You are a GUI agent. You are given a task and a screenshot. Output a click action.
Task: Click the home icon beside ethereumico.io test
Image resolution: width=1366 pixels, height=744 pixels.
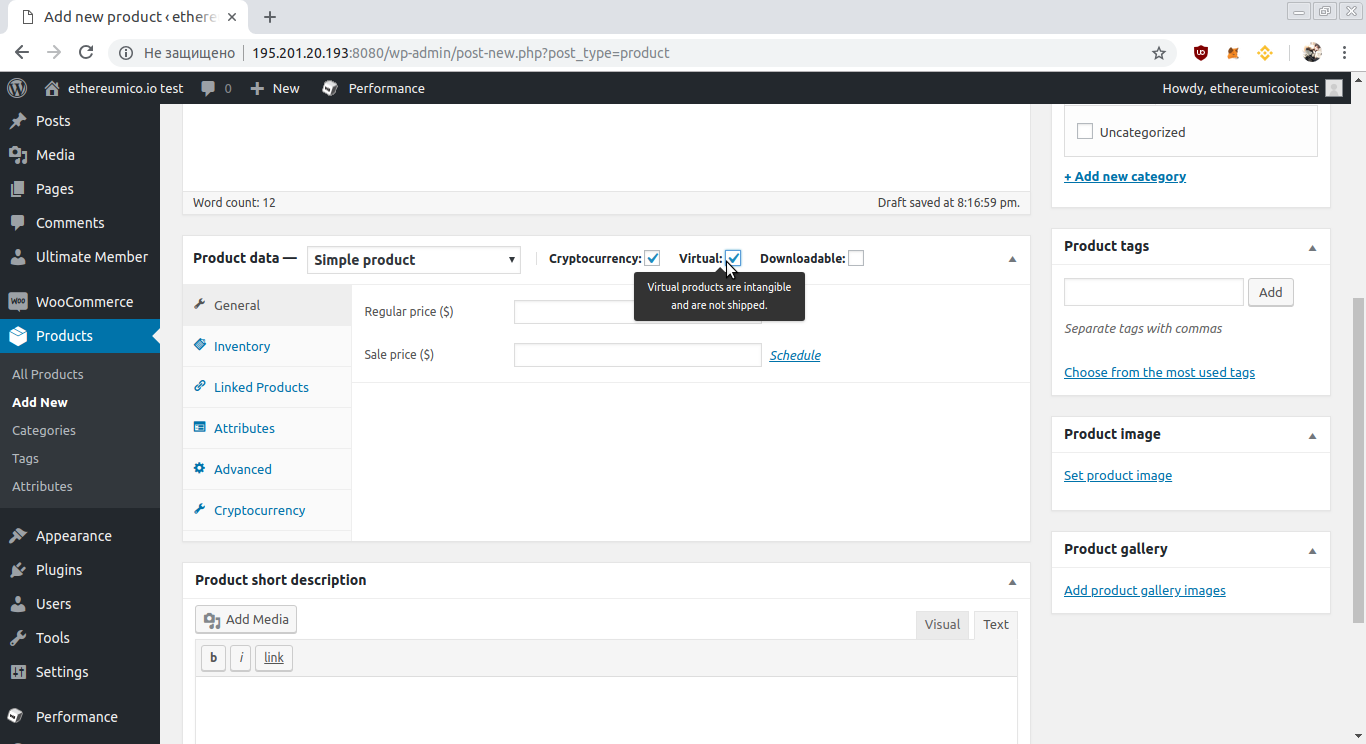click(x=53, y=88)
